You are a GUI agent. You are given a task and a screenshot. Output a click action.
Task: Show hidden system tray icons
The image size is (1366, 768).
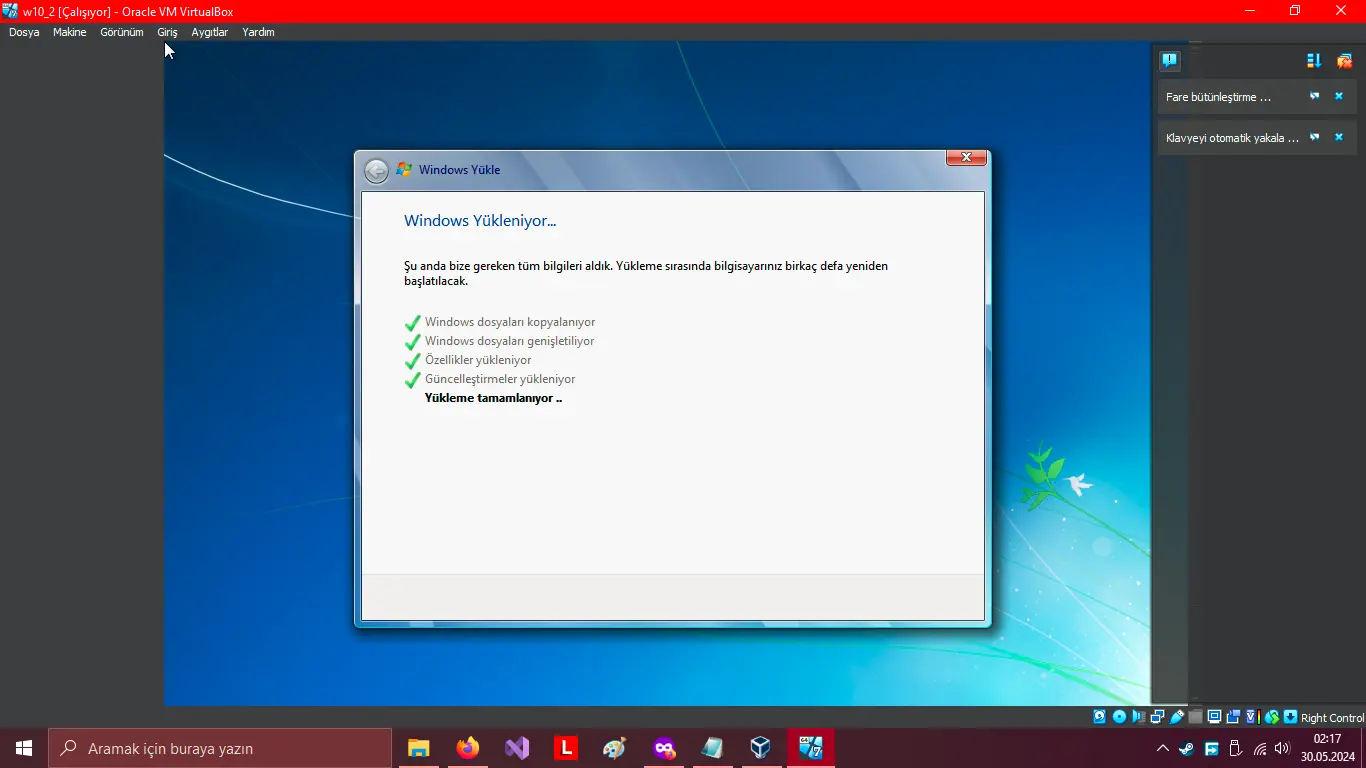[1162, 748]
